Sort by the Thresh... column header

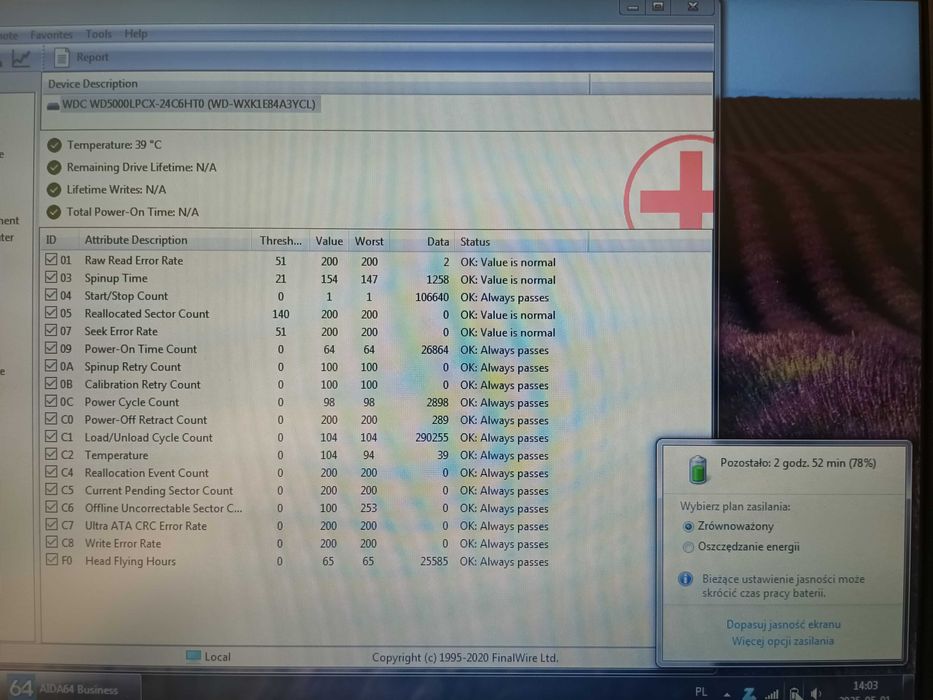[280, 240]
